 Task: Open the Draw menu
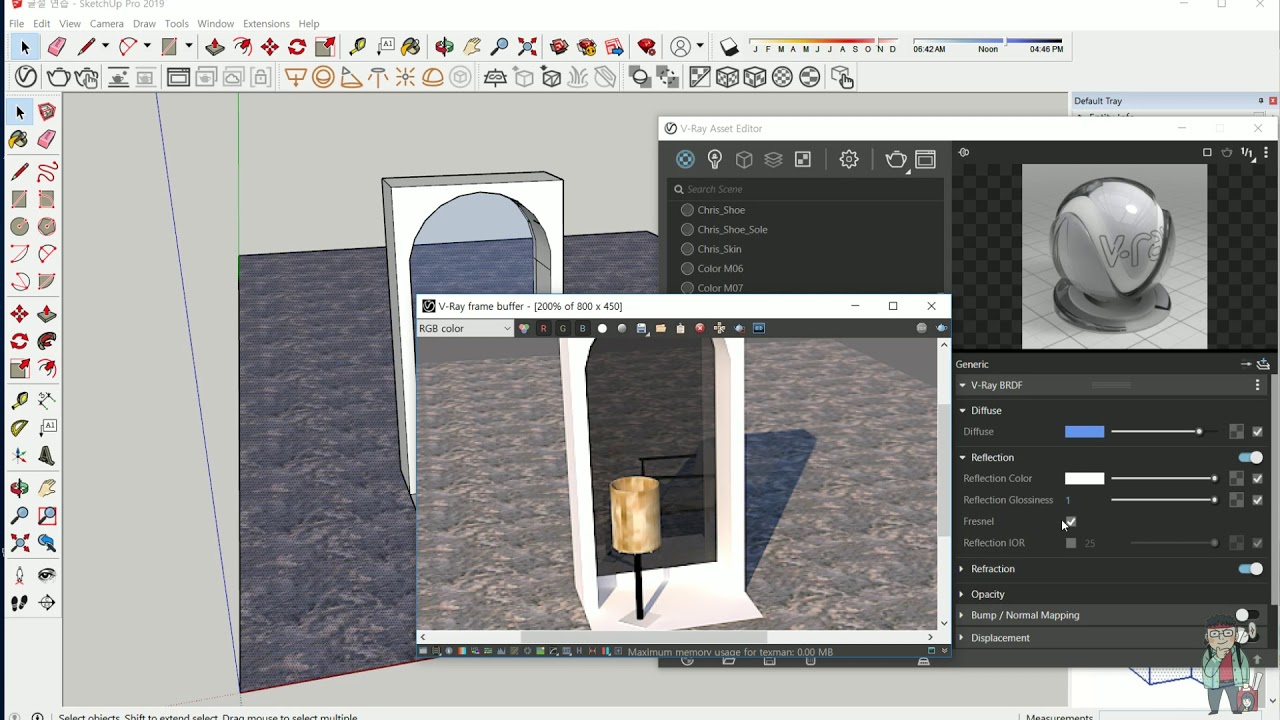pos(144,24)
